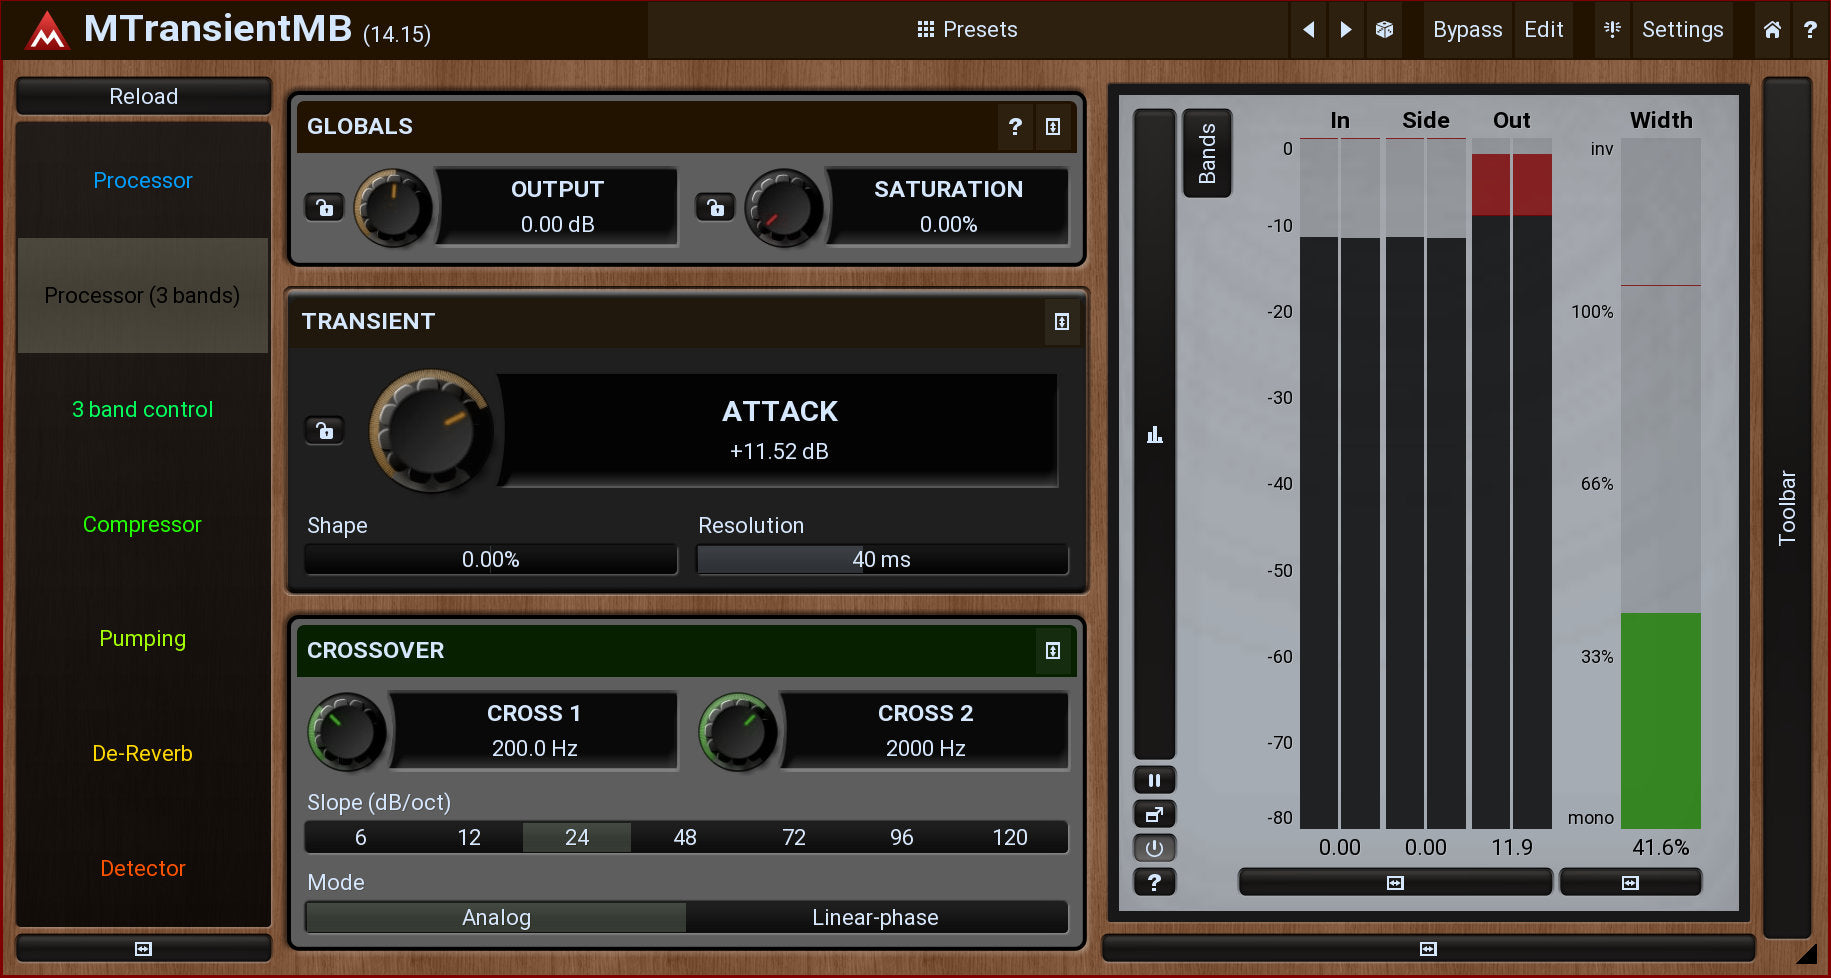
Task: Click the home icon in top bar
Action: (1772, 30)
